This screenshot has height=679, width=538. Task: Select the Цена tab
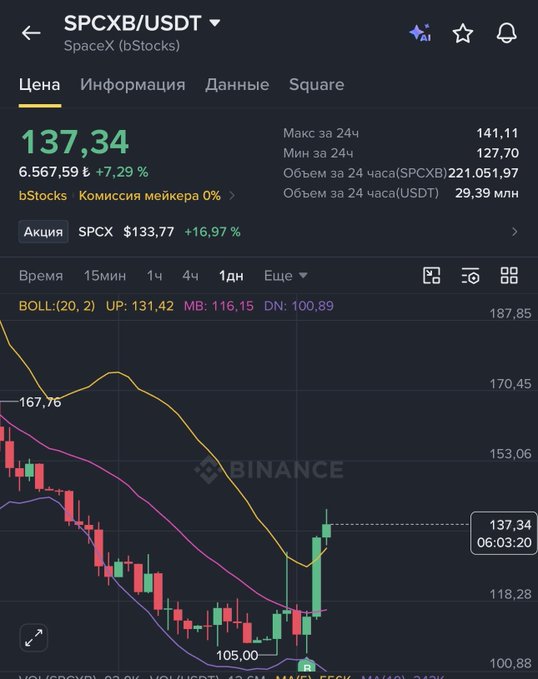(39, 84)
